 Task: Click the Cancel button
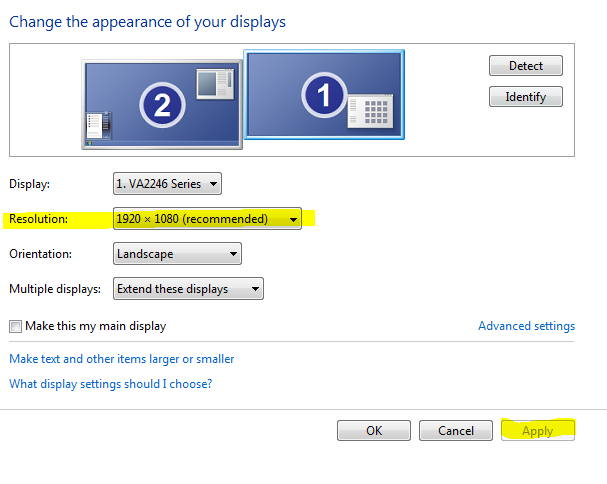455,431
